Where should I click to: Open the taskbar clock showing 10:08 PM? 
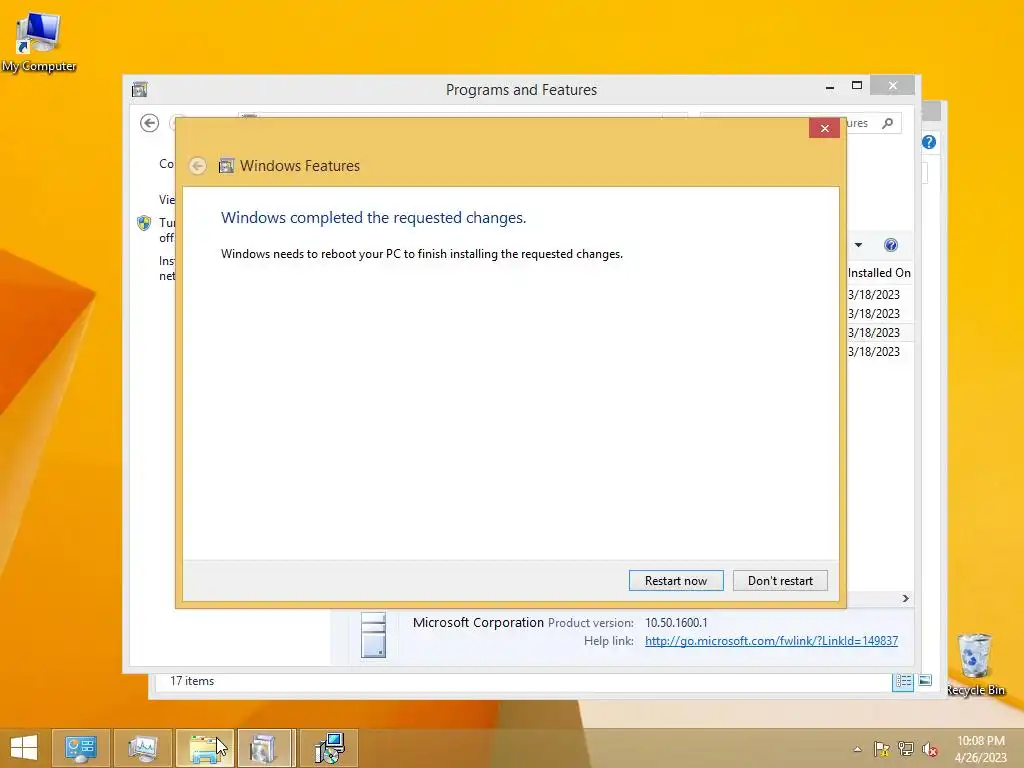(x=980, y=749)
